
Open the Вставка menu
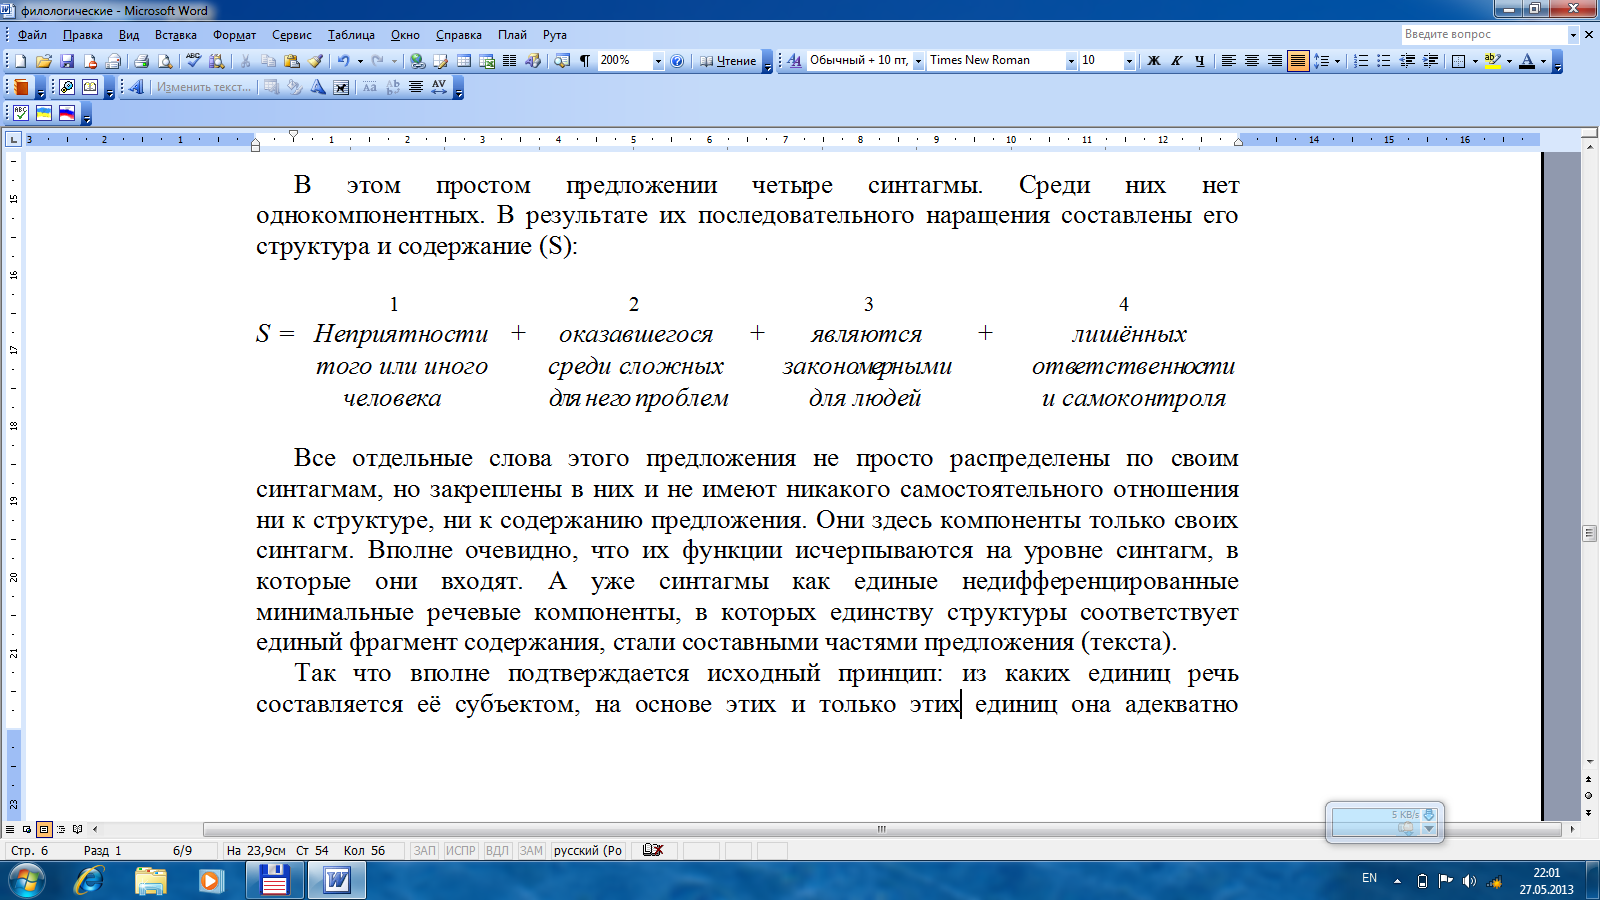(176, 35)
